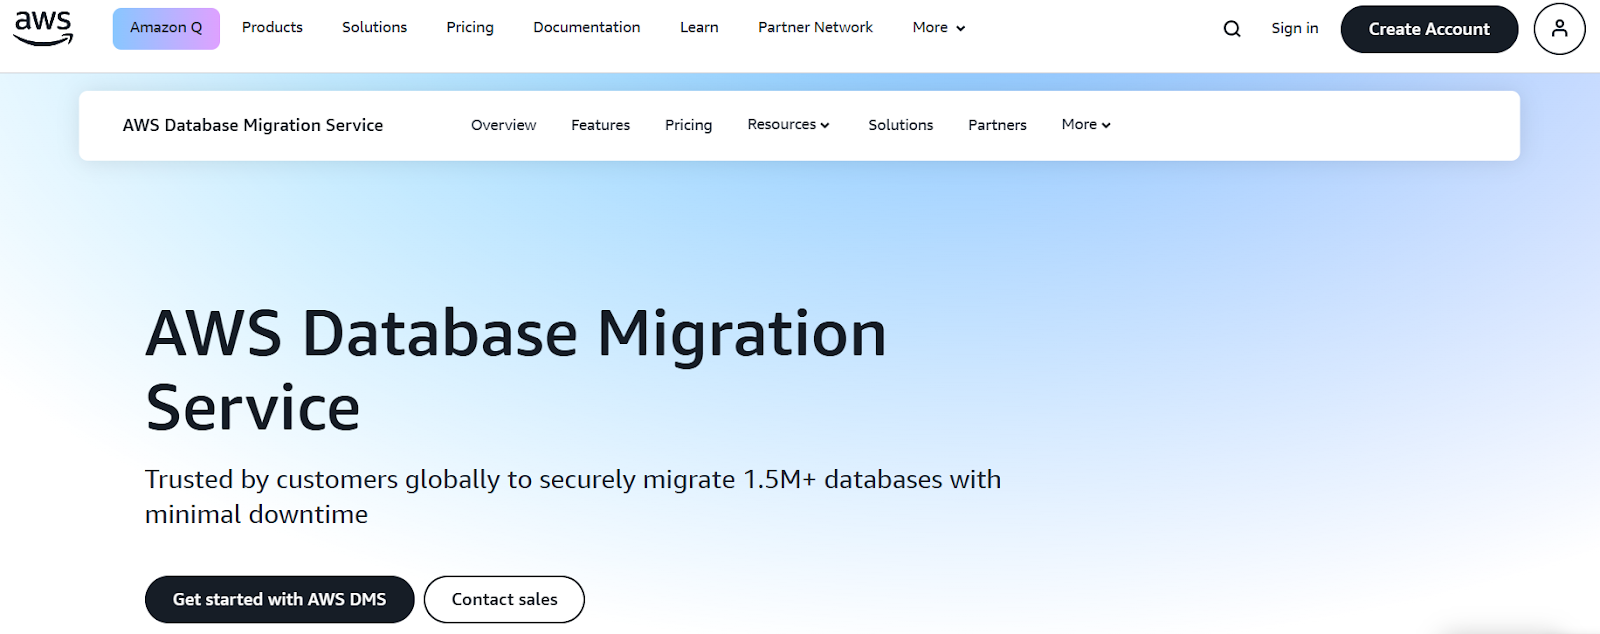Open Amazon Q
Viewport: 1600px width, 634px height.
click(x=166, y=28)
